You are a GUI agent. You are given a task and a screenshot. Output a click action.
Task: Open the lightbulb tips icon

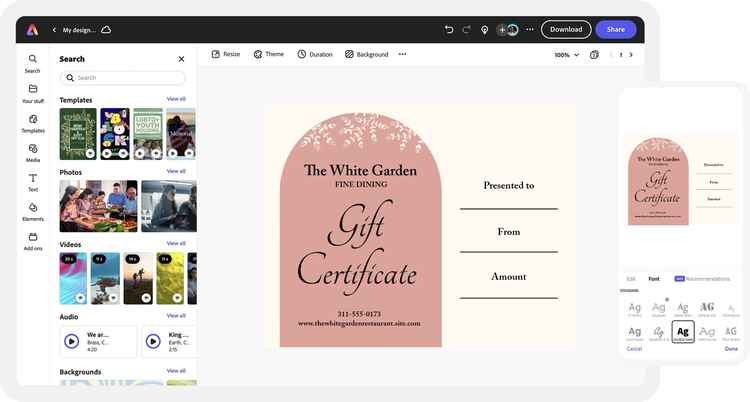[x=485, y=30]
